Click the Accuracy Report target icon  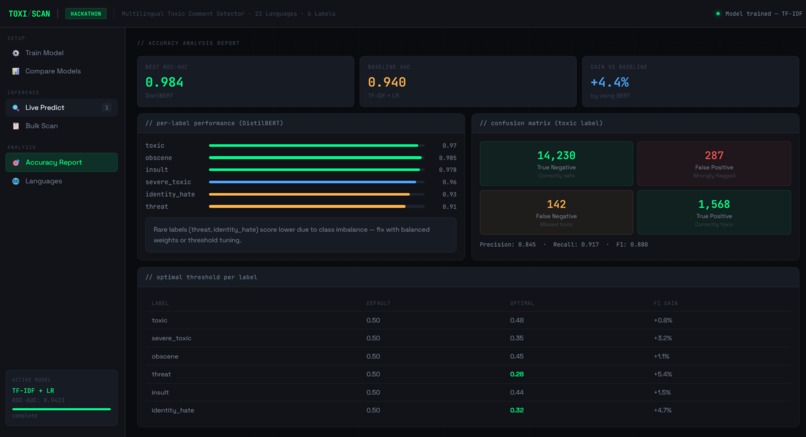click(x=15, y=162)
